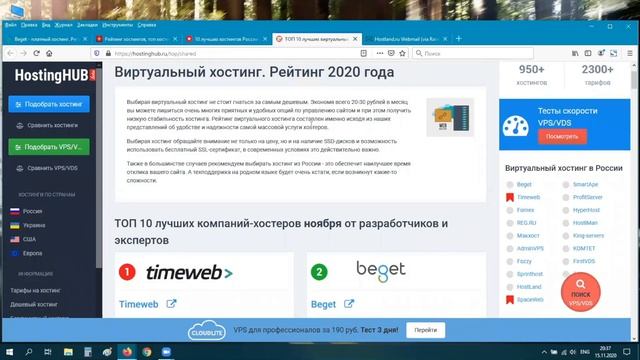
Task: Open the Закладки menu
Action: pos(87,25)
